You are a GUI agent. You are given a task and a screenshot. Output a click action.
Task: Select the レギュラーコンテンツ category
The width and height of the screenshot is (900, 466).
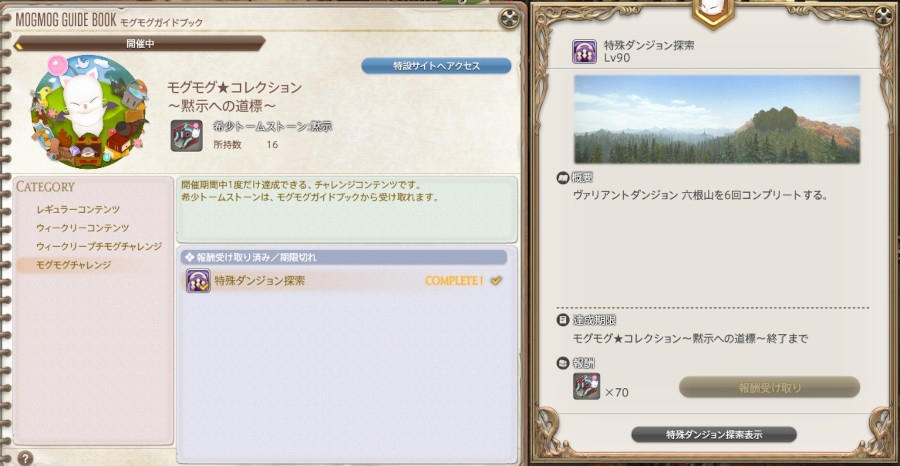point(78,209)
